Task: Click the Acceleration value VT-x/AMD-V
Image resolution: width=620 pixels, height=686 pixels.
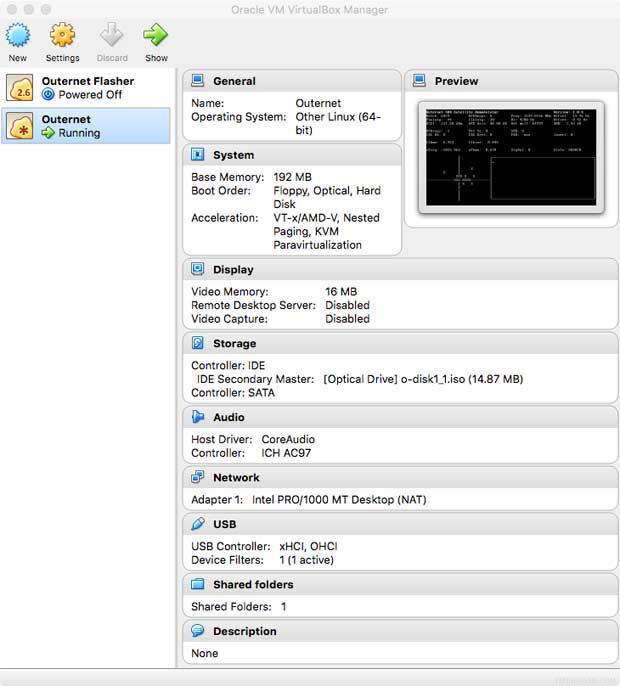Action: [x=307, y=218]
